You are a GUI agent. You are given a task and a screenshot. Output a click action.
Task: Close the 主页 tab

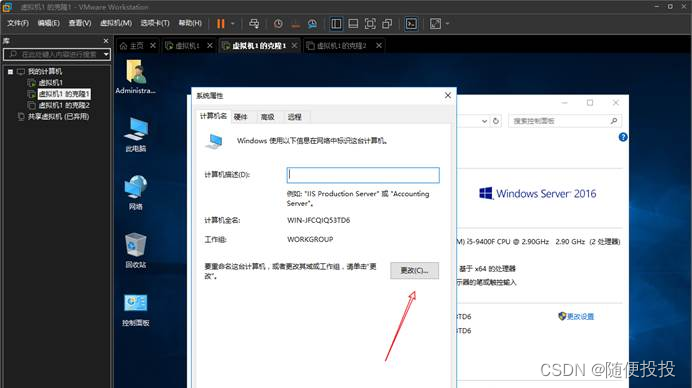click(x=153, y=45)
